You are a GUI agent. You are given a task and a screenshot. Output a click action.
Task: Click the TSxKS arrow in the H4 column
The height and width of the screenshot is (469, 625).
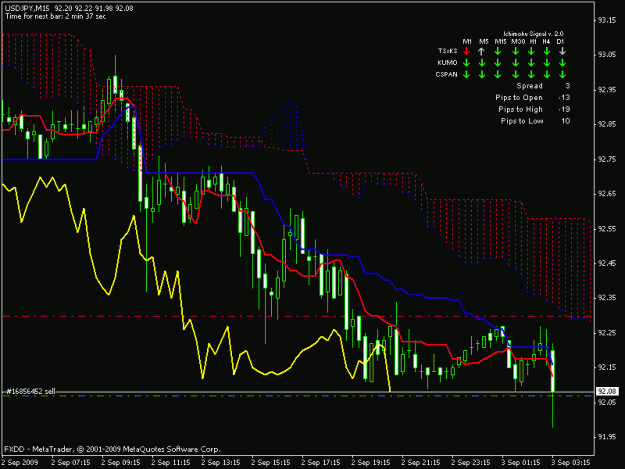547,51
